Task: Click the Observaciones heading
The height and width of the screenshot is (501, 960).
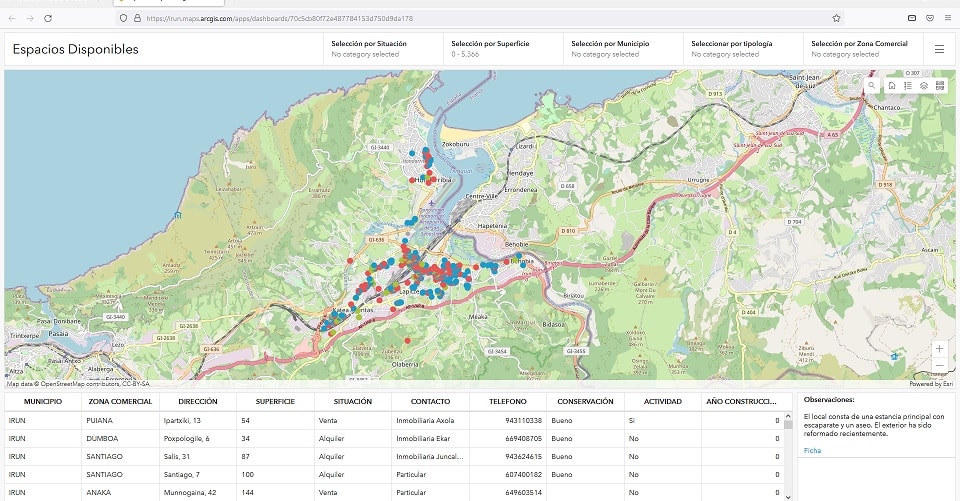Action: click(828, 399)
